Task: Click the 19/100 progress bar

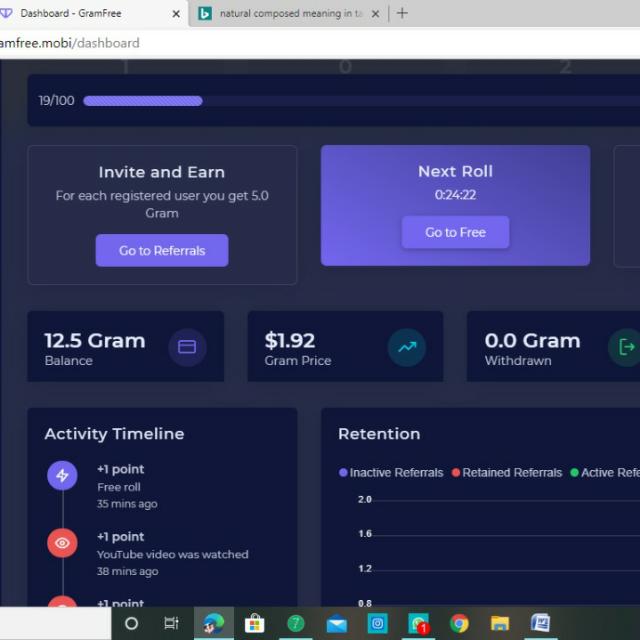Action: pyautogui.click(x=362, y=101)
